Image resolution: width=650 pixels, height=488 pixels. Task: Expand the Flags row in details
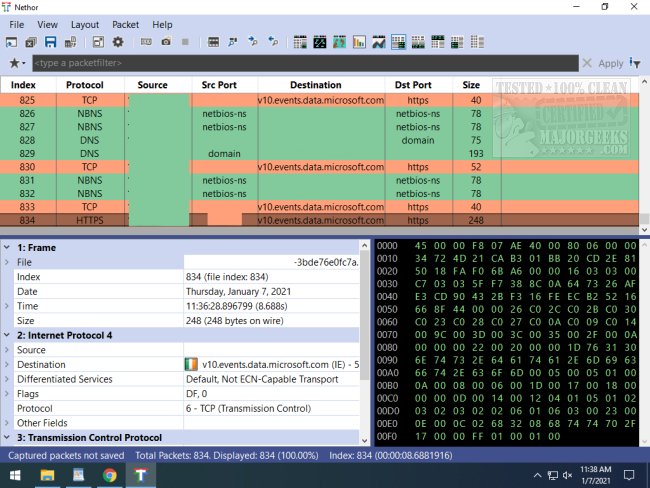coord(7,394)
